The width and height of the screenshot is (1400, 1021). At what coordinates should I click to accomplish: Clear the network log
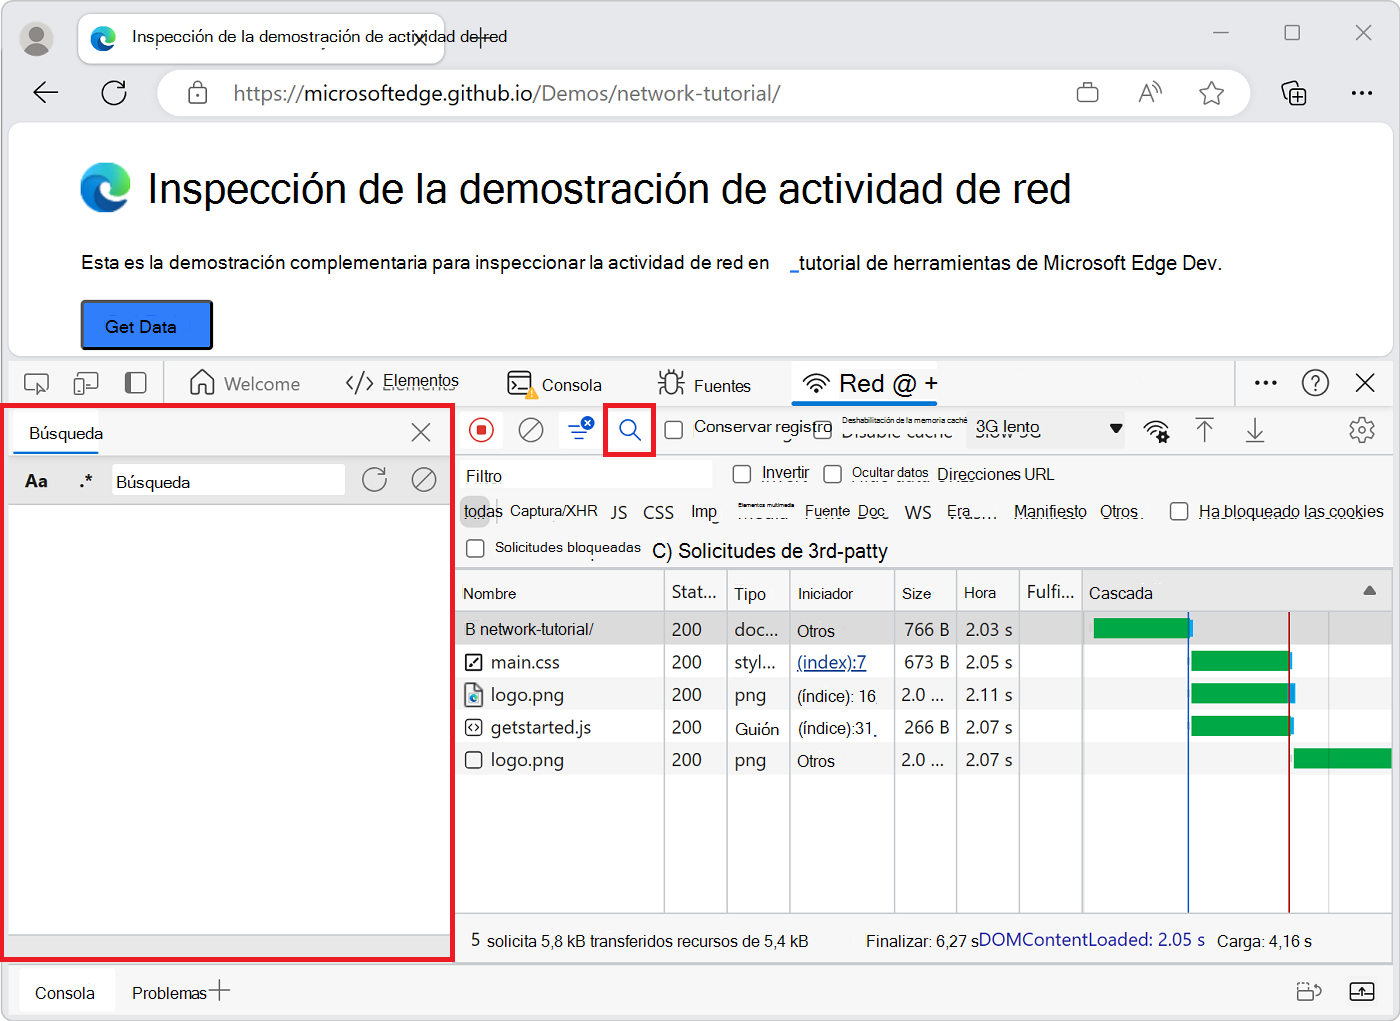[x=531, y=430]
